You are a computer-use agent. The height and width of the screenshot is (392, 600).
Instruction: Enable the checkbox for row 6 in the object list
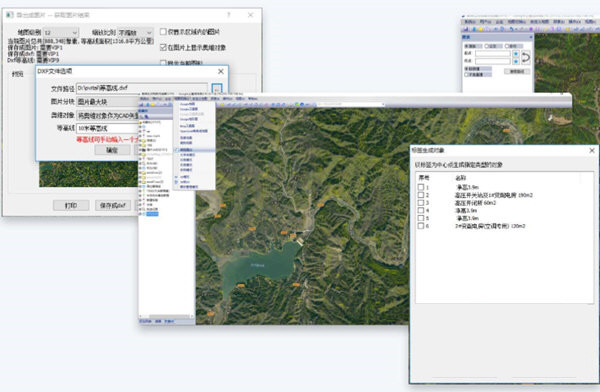tap(421, 226)
